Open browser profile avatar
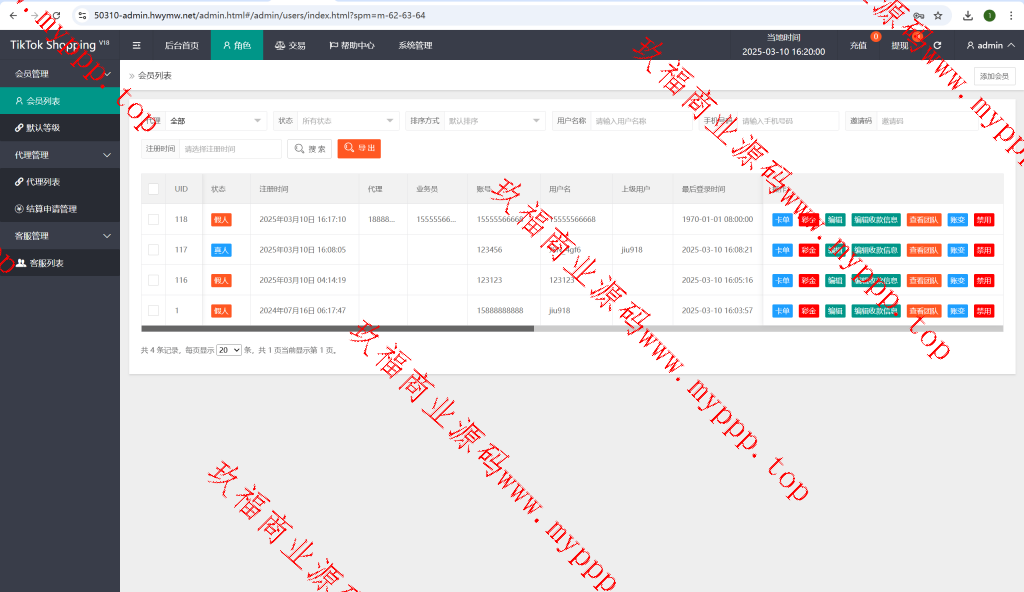This screenshot has width=1024, height=592. [989, 15]
